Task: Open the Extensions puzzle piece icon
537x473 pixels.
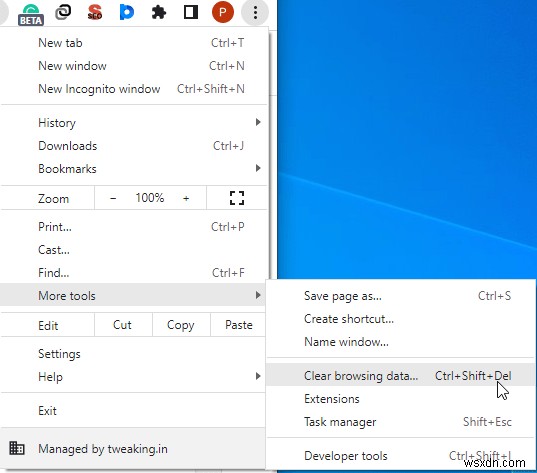Action: coord(159,12)
